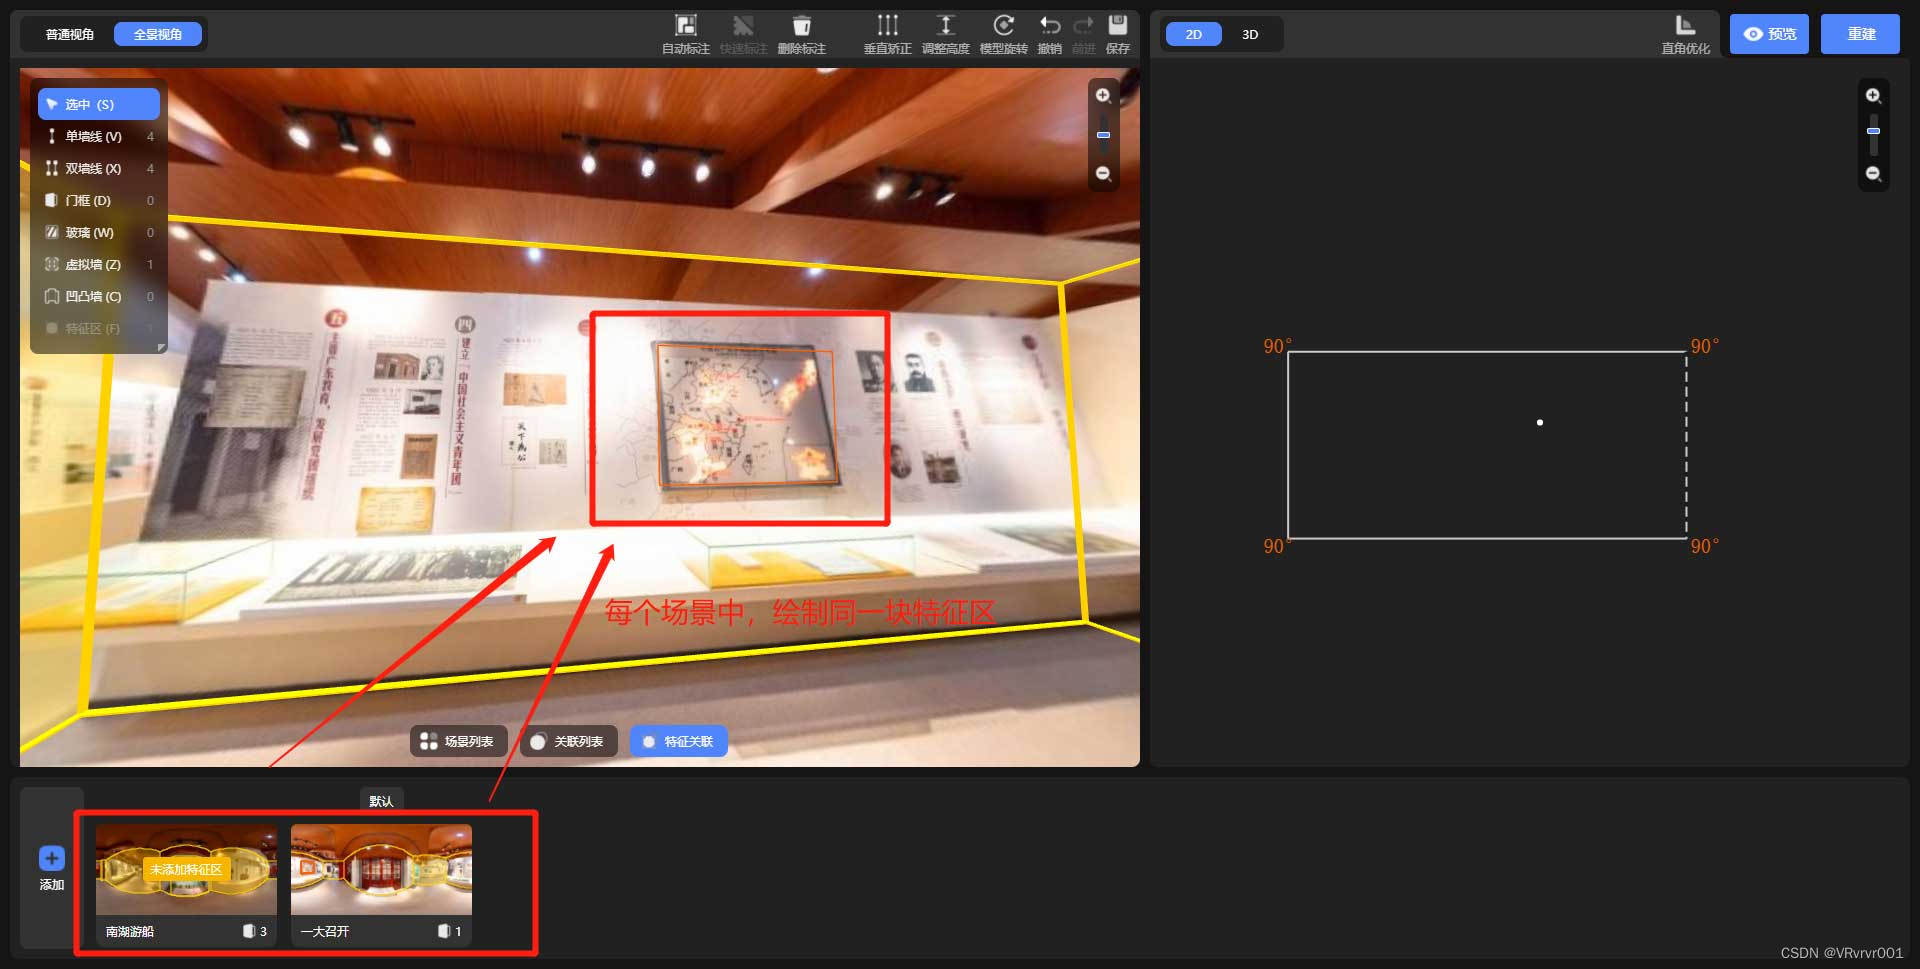Choose the 双墙线 (X) tool
Image resolution: width=1920 pixels, height=969 pixels.
[x=99, y=168]
